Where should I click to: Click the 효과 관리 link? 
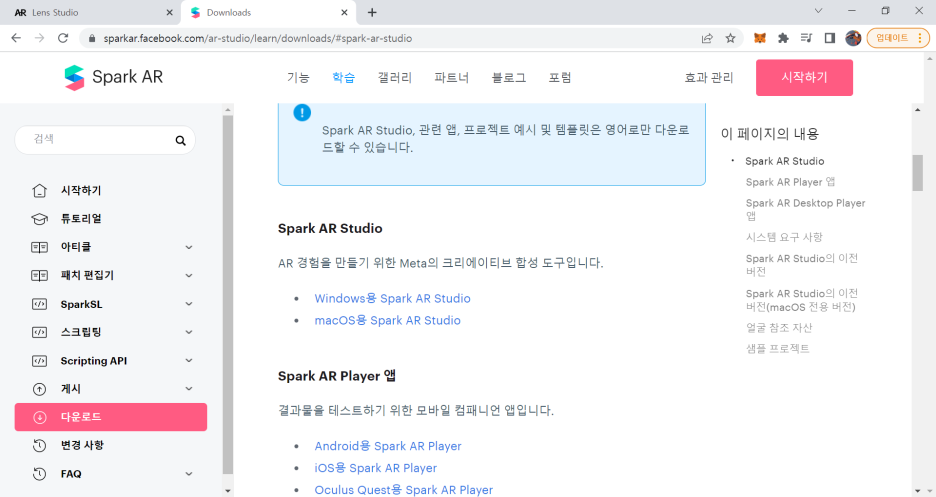coord(709,78)
